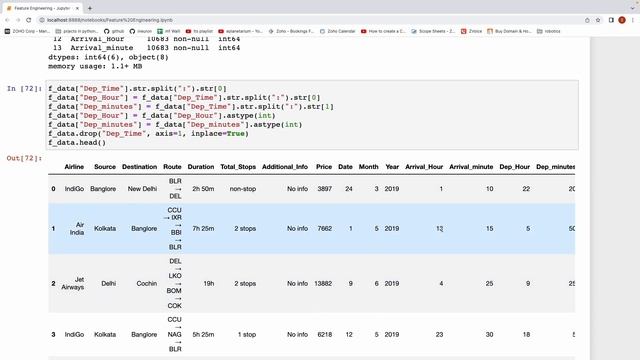Click the Air India airline cell
The height and width of the screenshot is (360, 640).
click(x=77, y=229)
